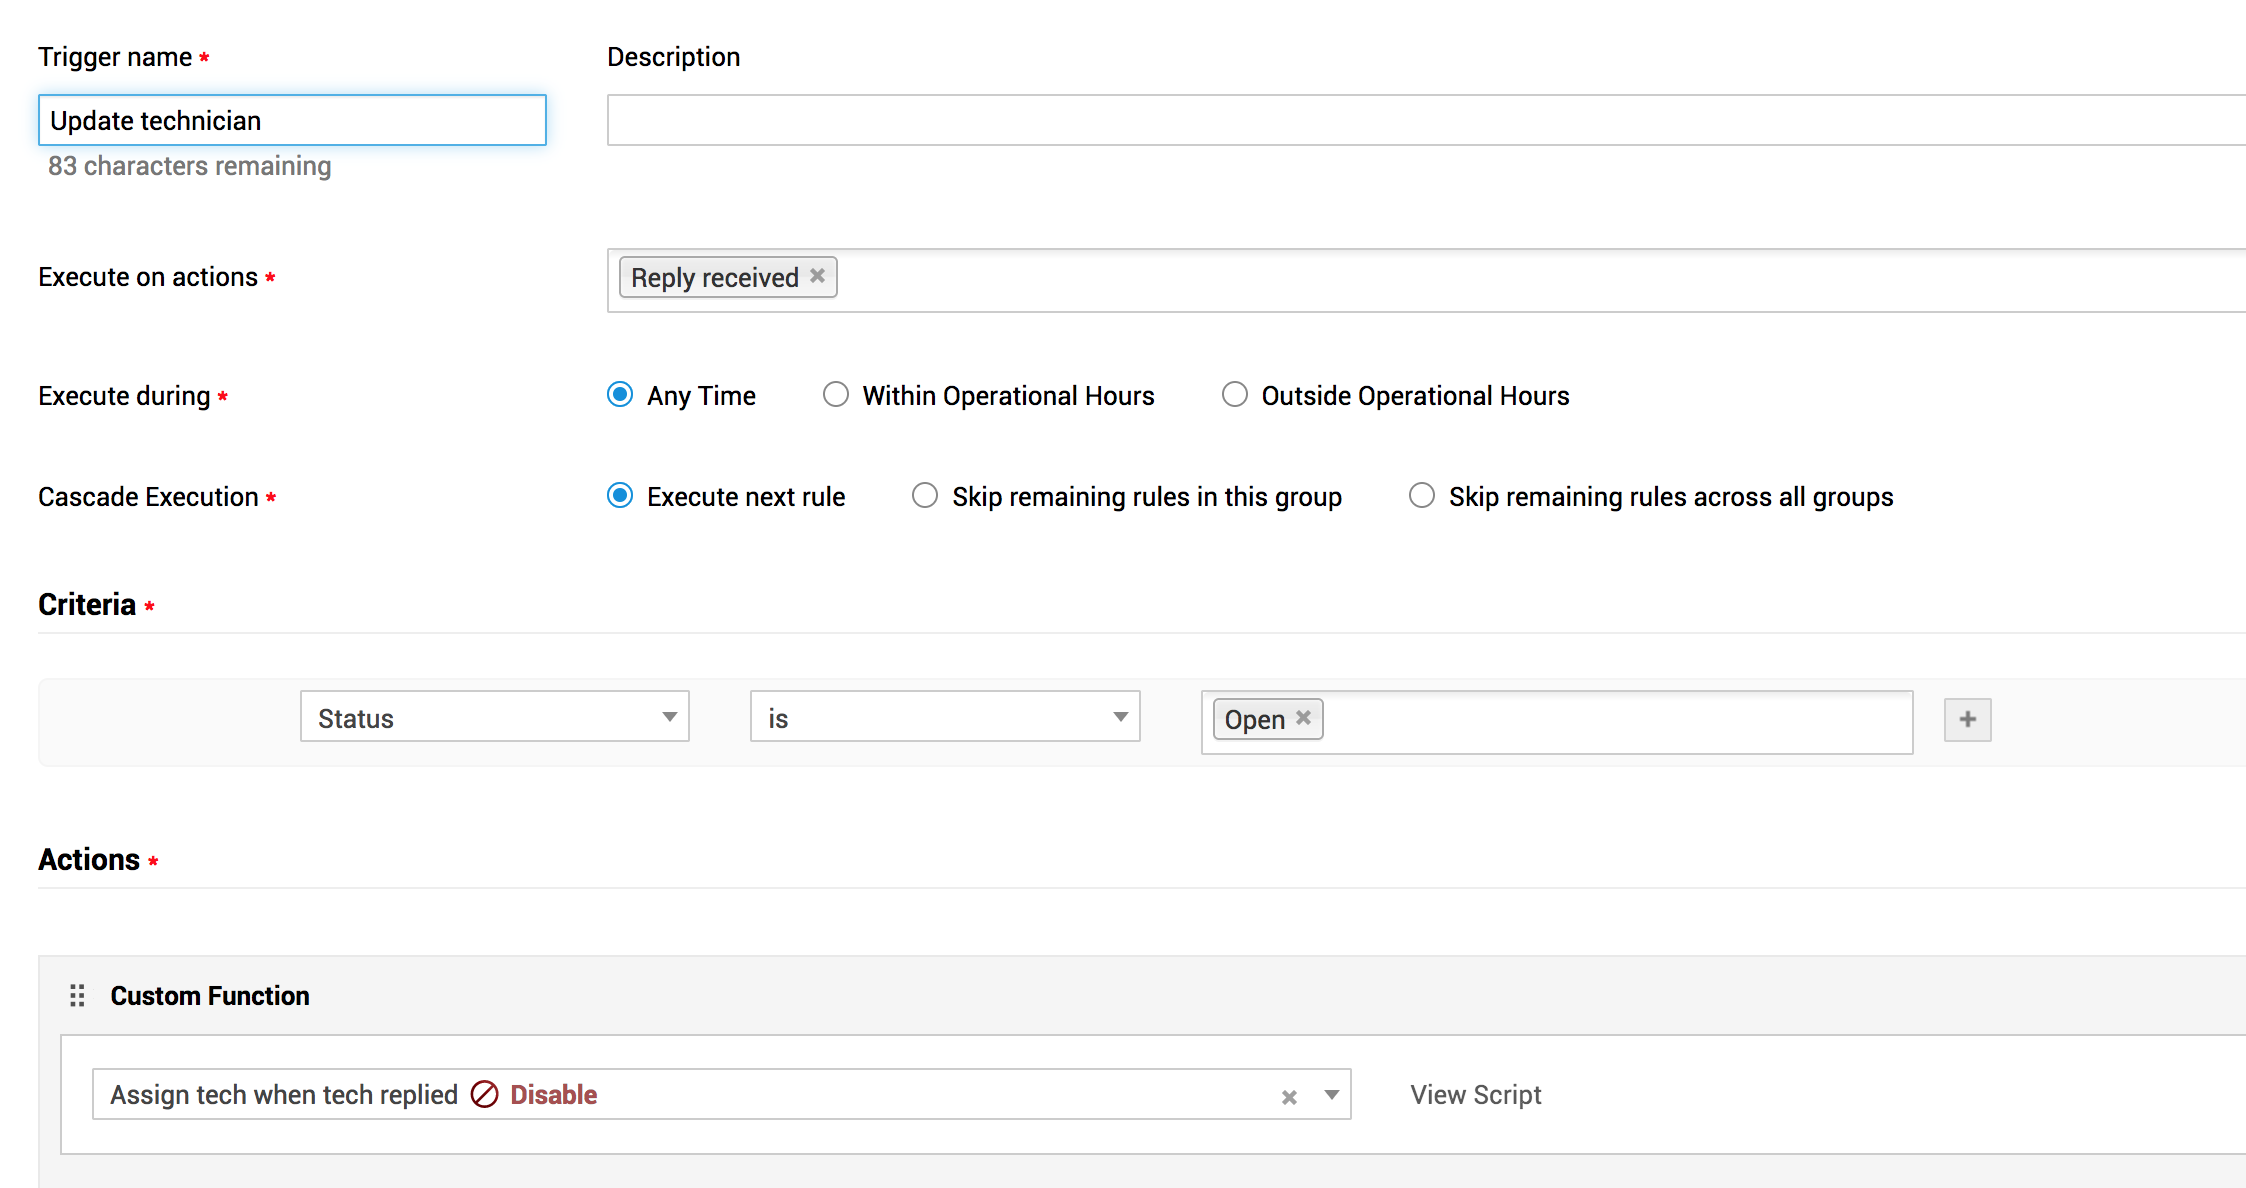Click the Trigger name input field
The image size is (2246, 1188).
click(292, 121)
